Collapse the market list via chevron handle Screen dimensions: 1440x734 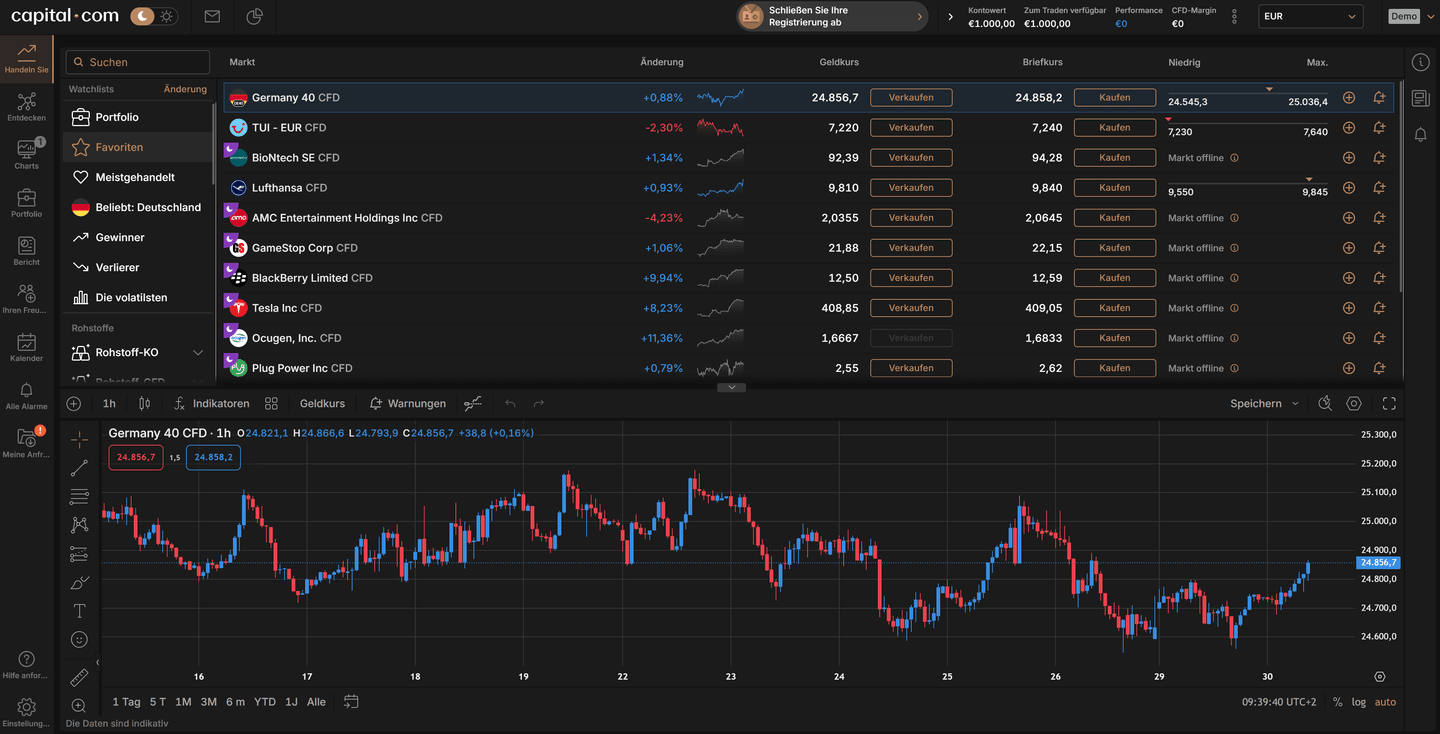(x=732, y=387)
